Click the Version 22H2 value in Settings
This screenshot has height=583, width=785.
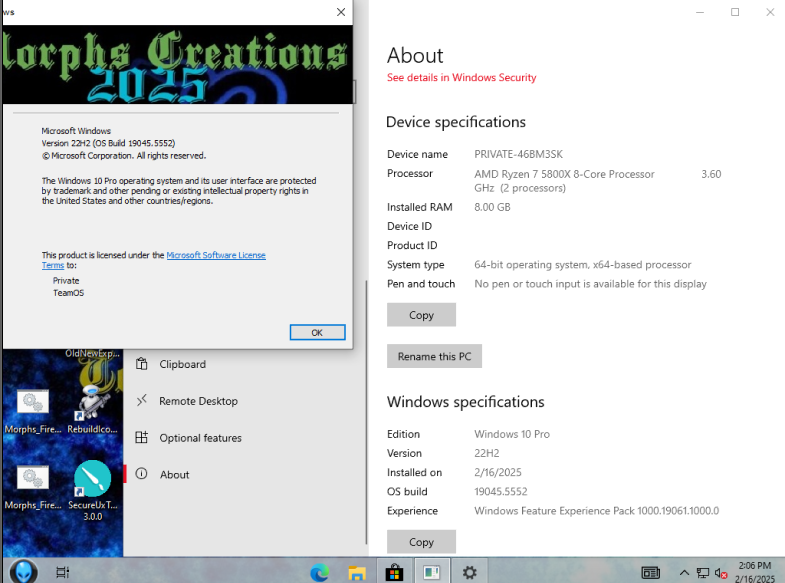point(487,453)
